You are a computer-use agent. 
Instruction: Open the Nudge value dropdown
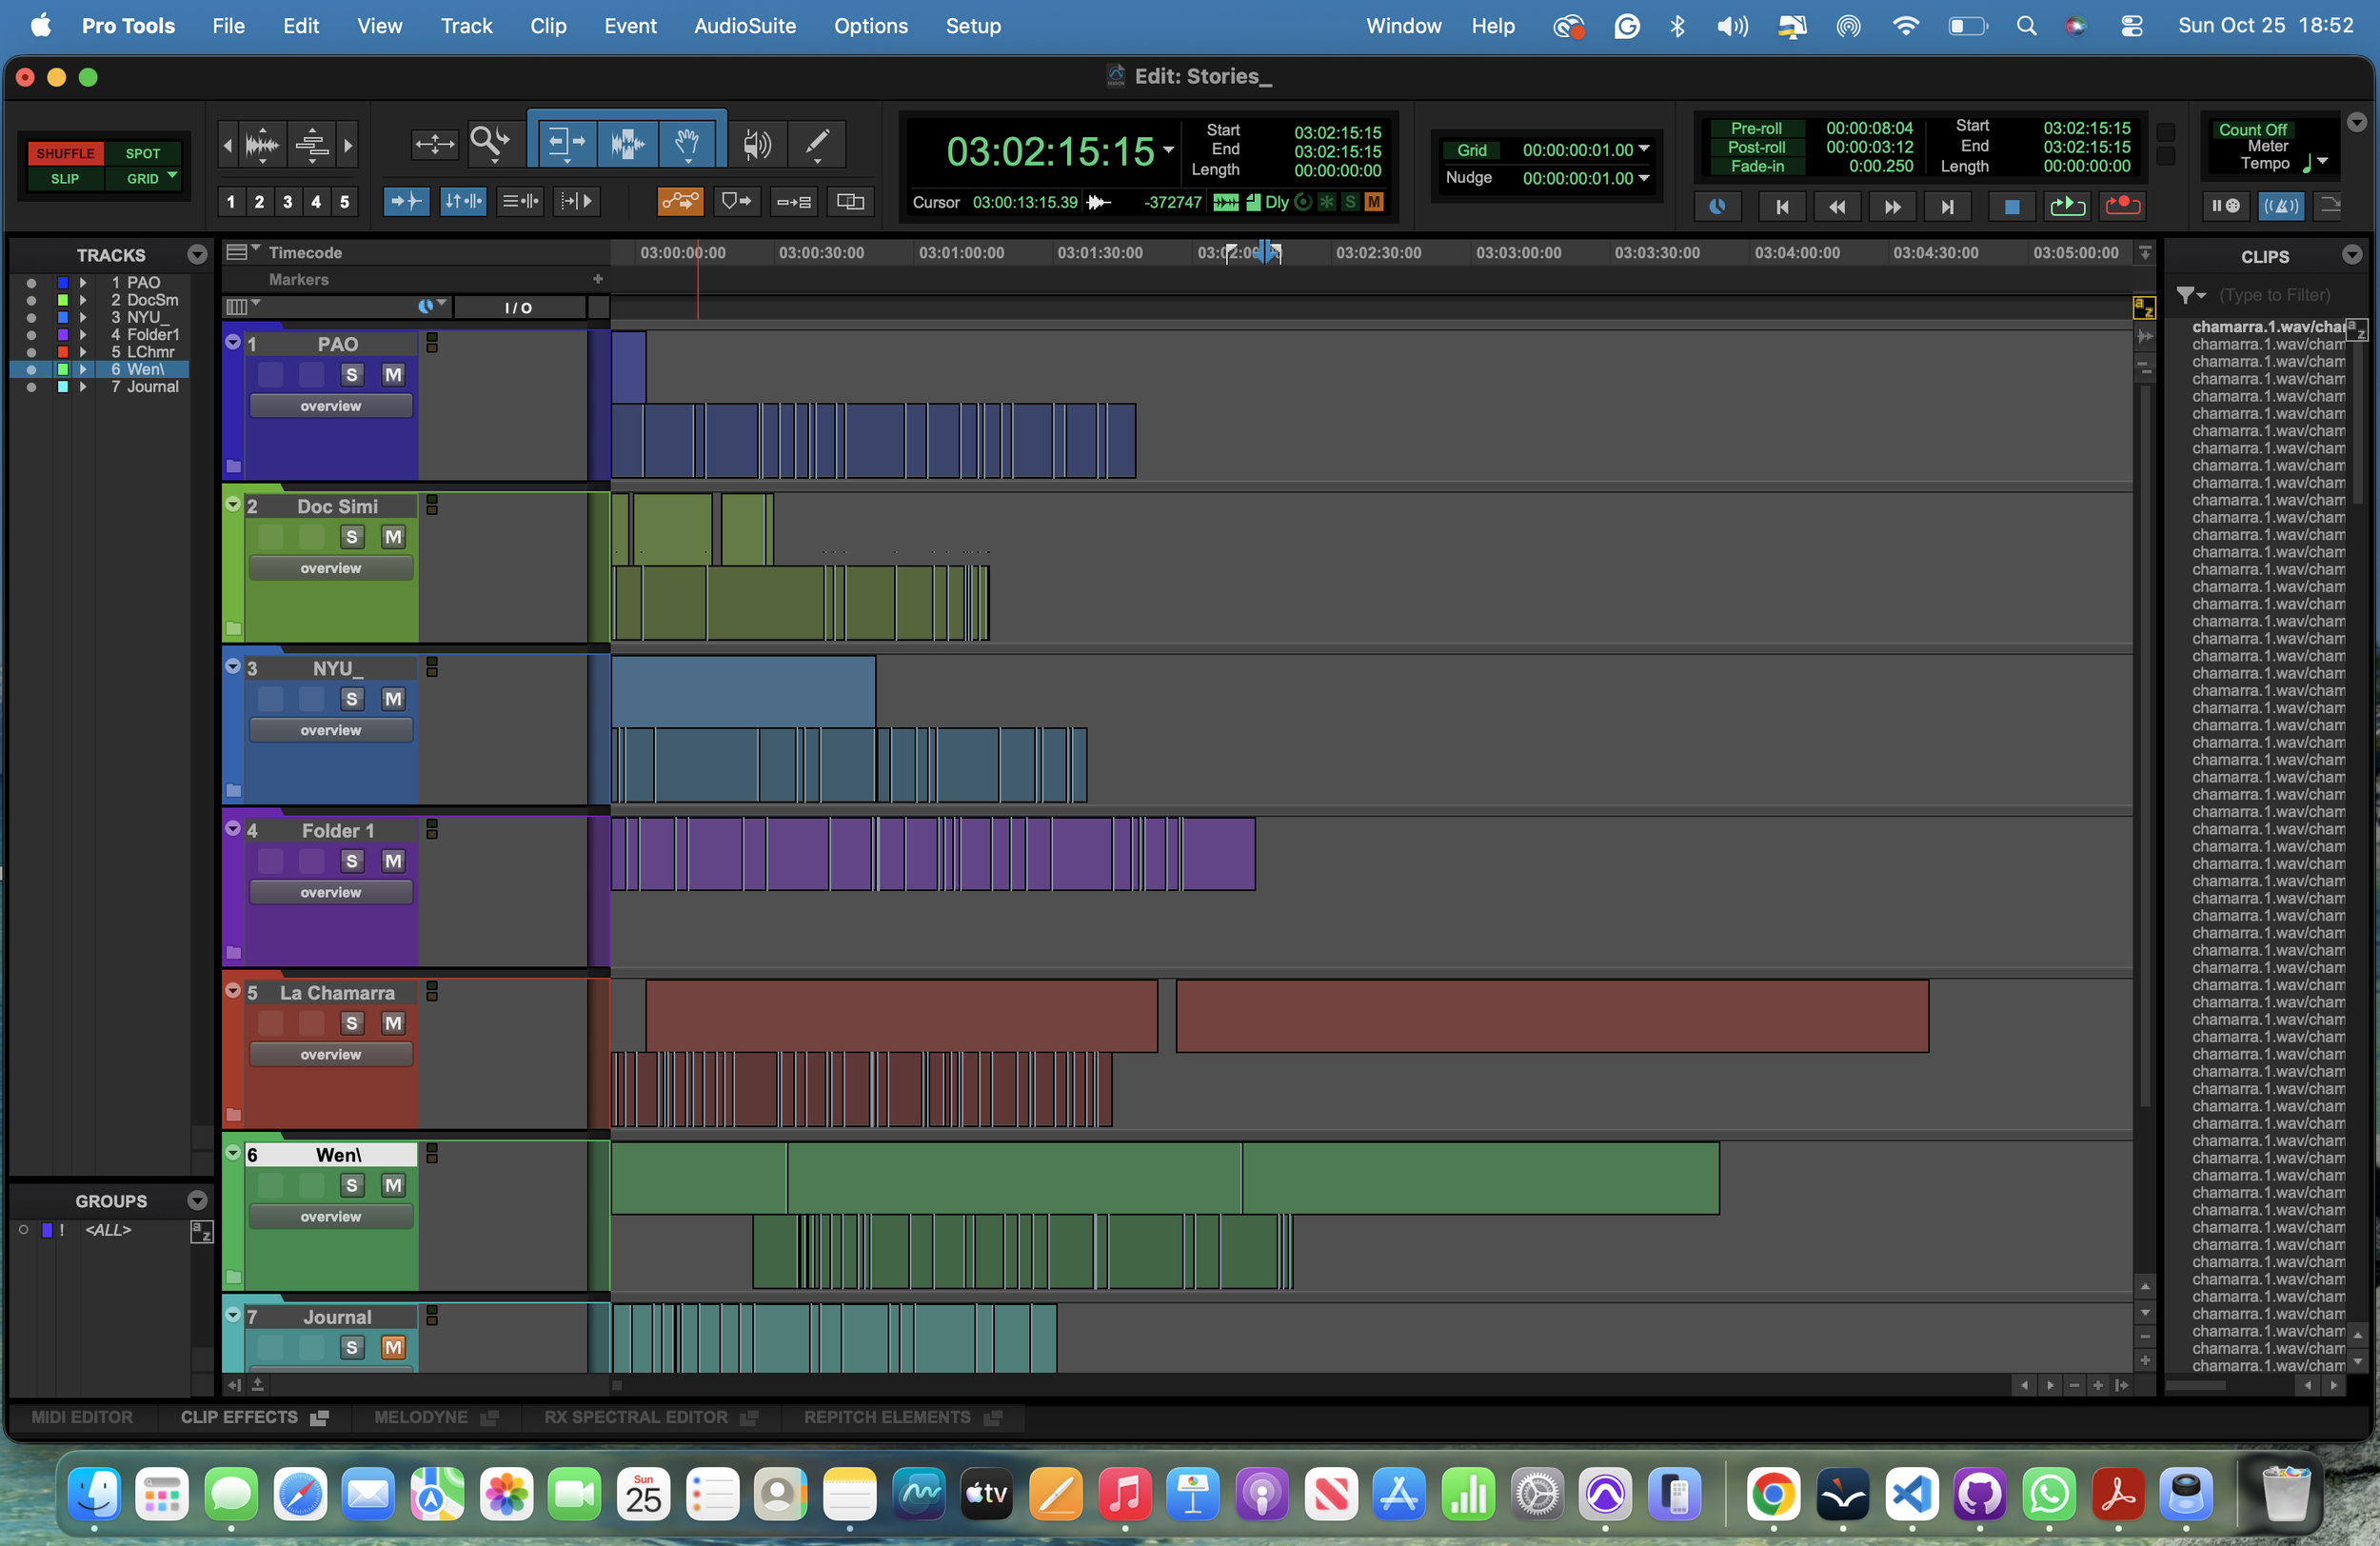1643,178
